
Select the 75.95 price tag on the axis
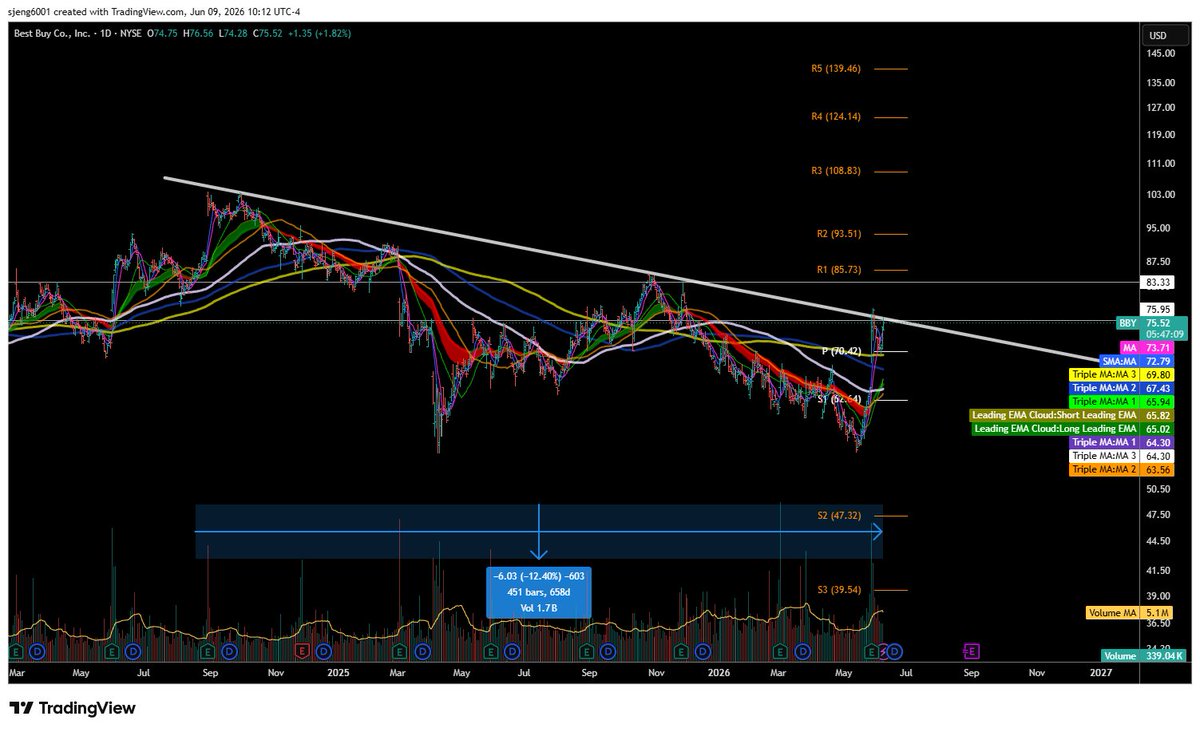(x=1157, y=309)
